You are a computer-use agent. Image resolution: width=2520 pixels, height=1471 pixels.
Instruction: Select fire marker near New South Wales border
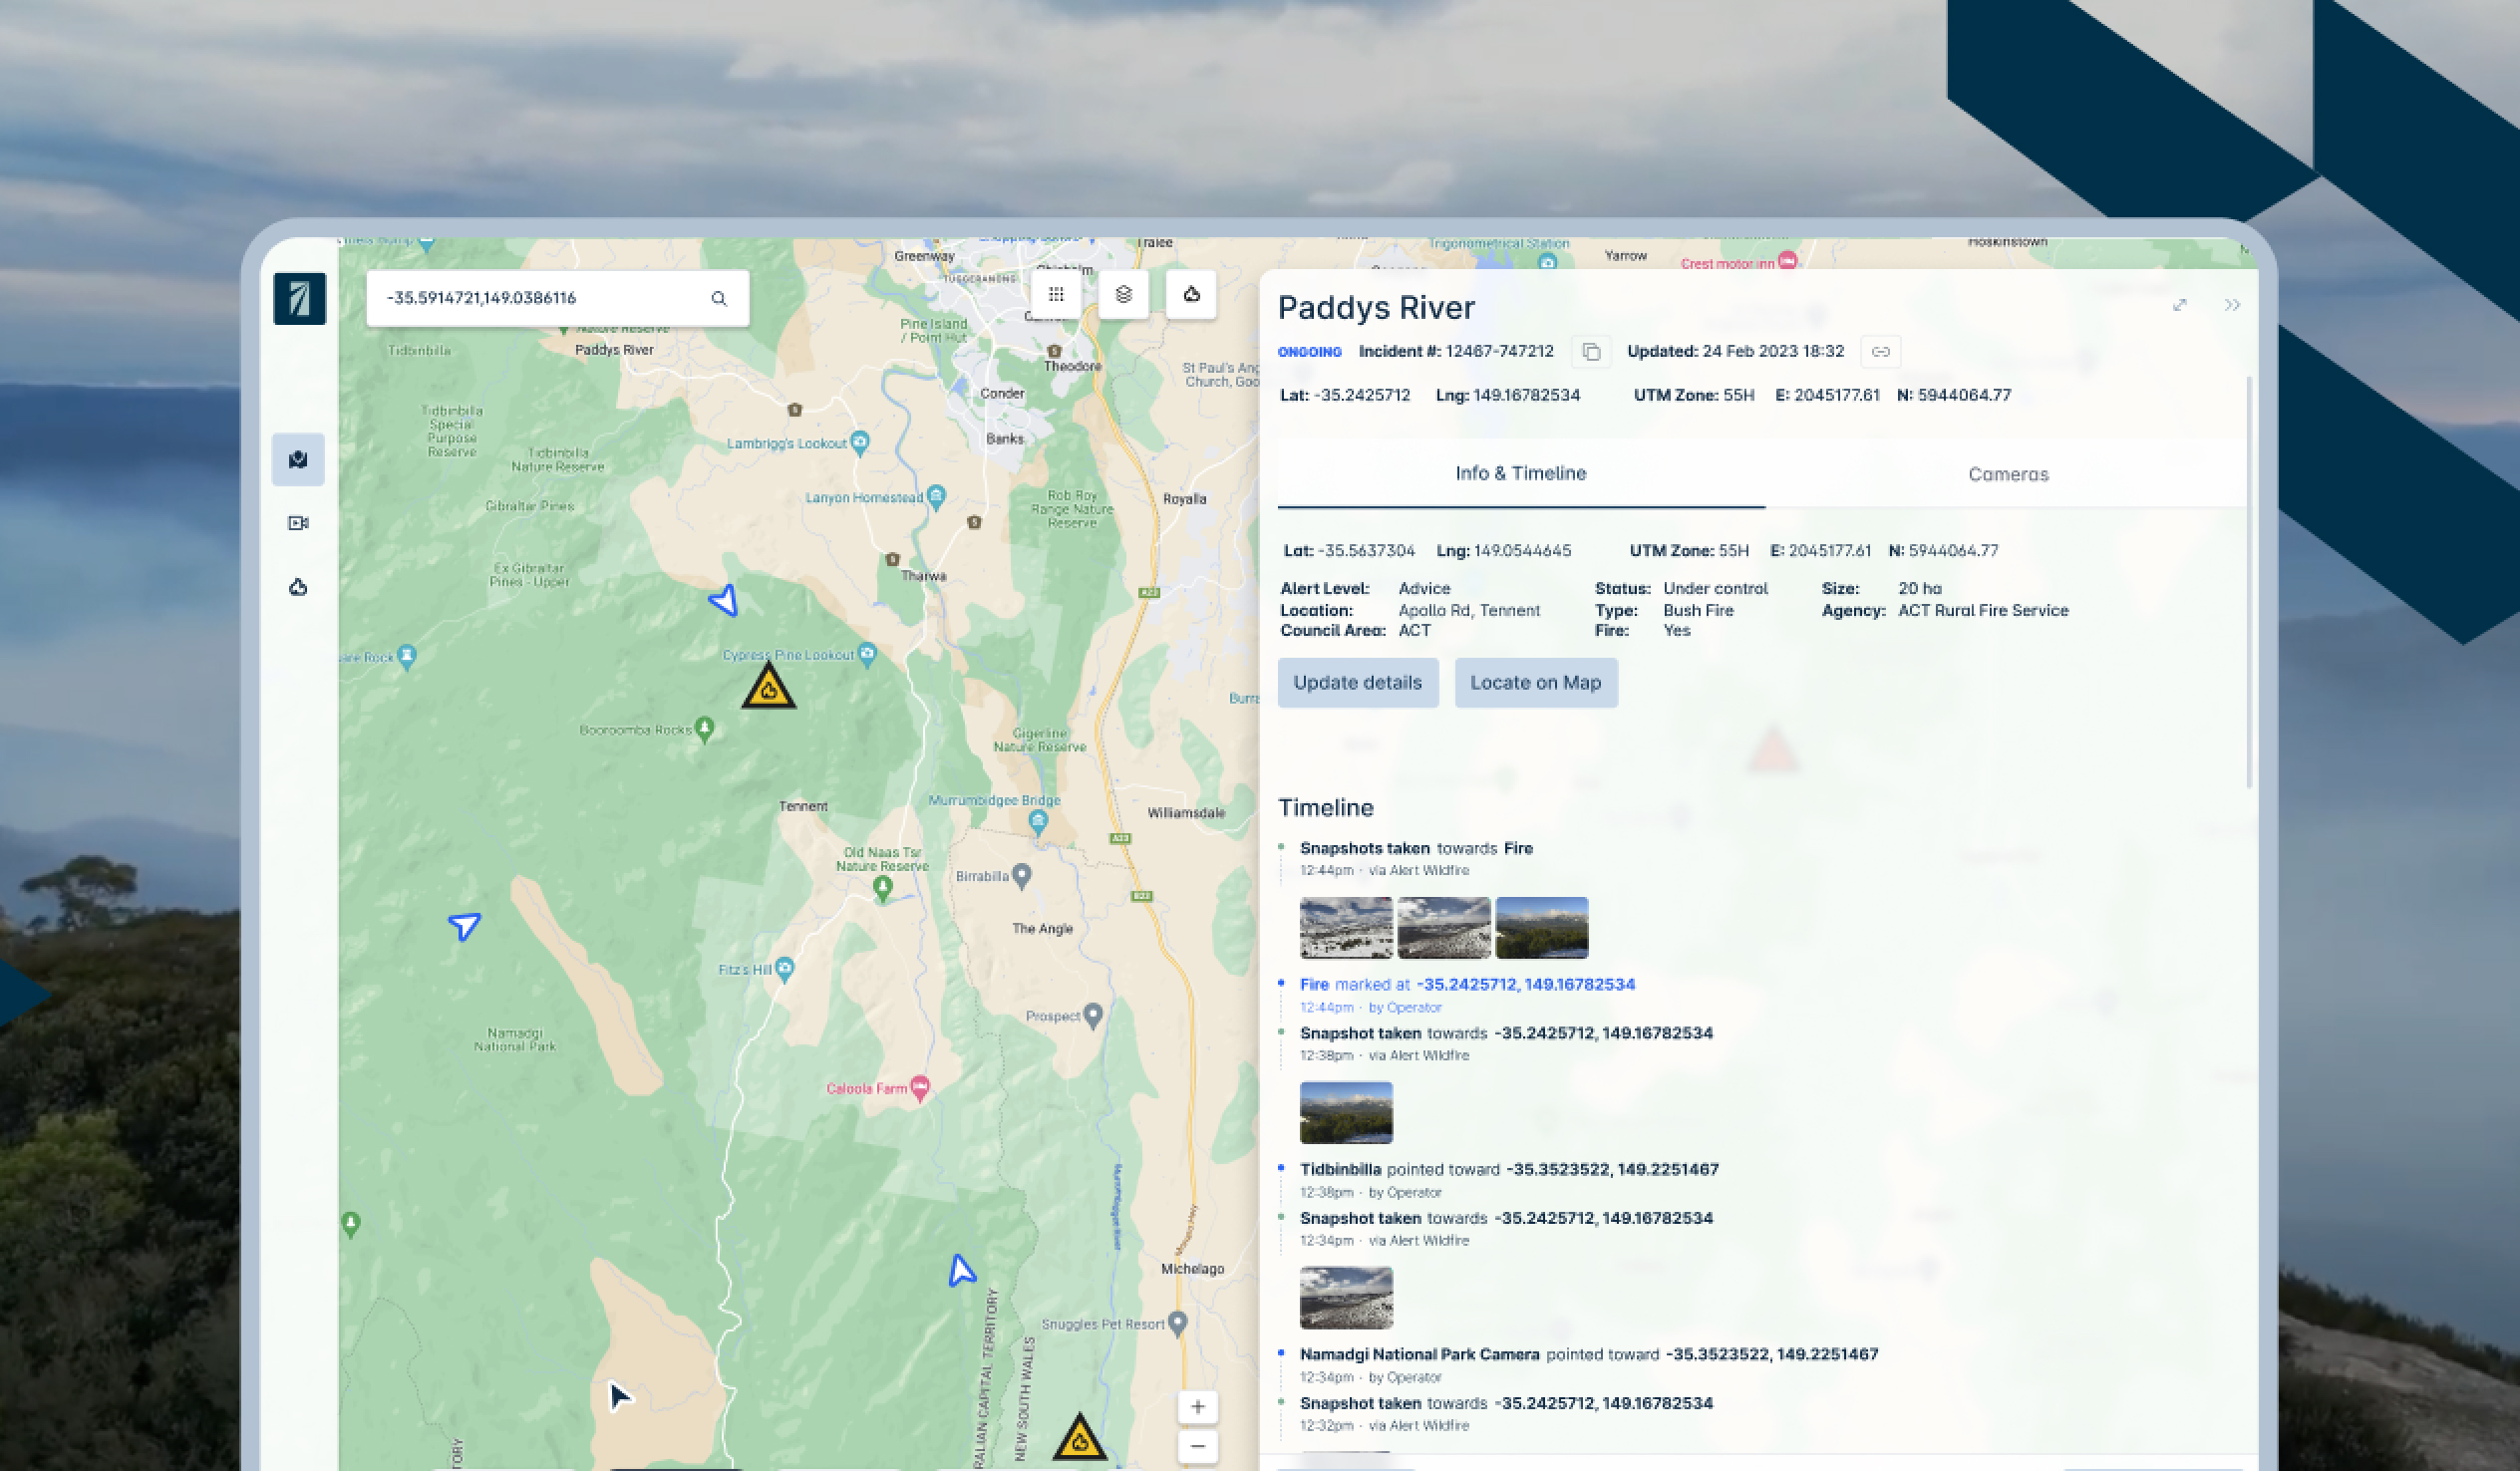click(x=1080, y=1437)
